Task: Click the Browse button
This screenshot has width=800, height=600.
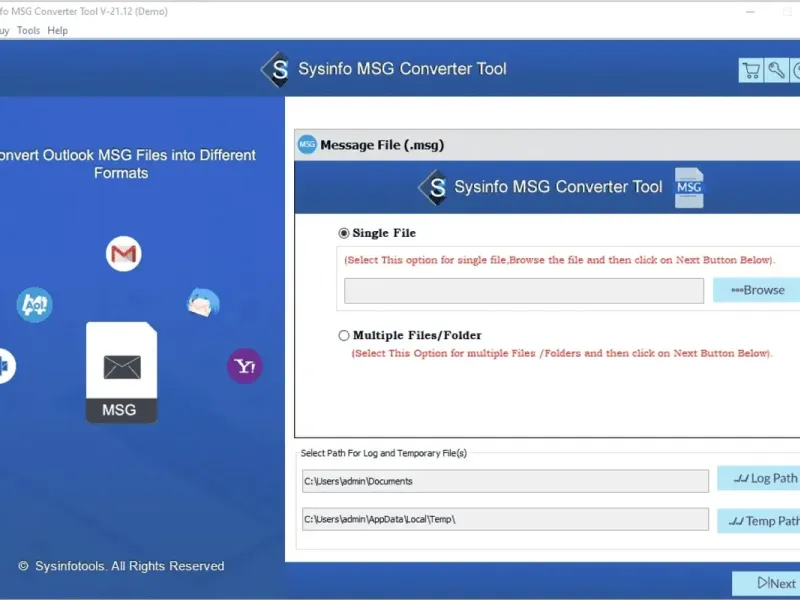Action: [757, 290]
